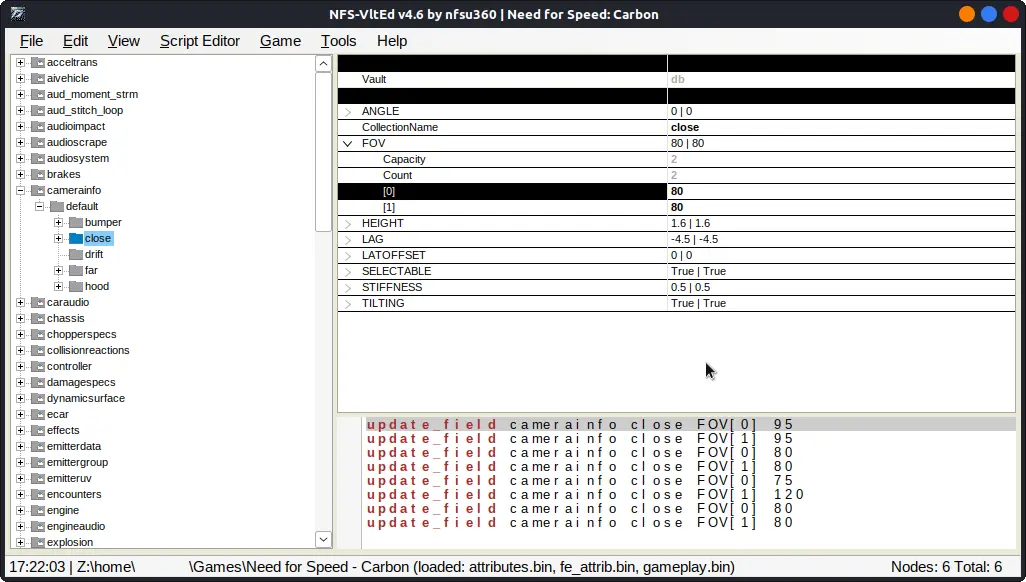Viewport: 1026px width, 582px height.
Task: Expand the ANGLE property row
Action: tap(348, 112)
